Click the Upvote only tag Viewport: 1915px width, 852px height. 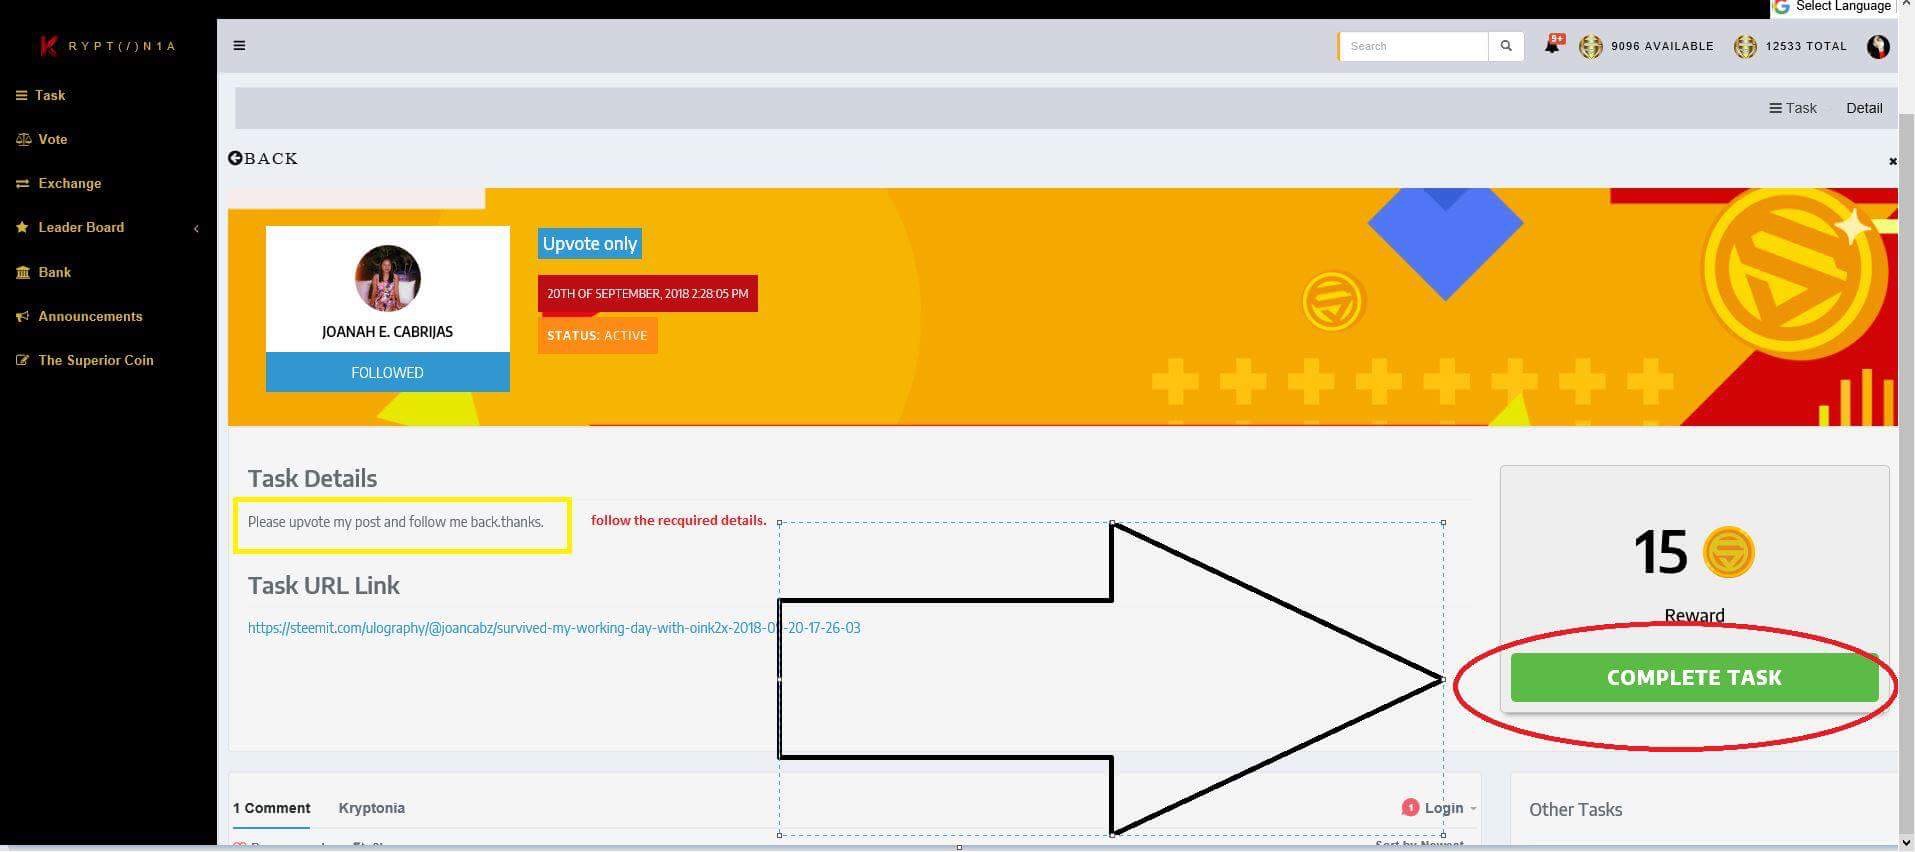pyautogui.click(x=590, y=244)
